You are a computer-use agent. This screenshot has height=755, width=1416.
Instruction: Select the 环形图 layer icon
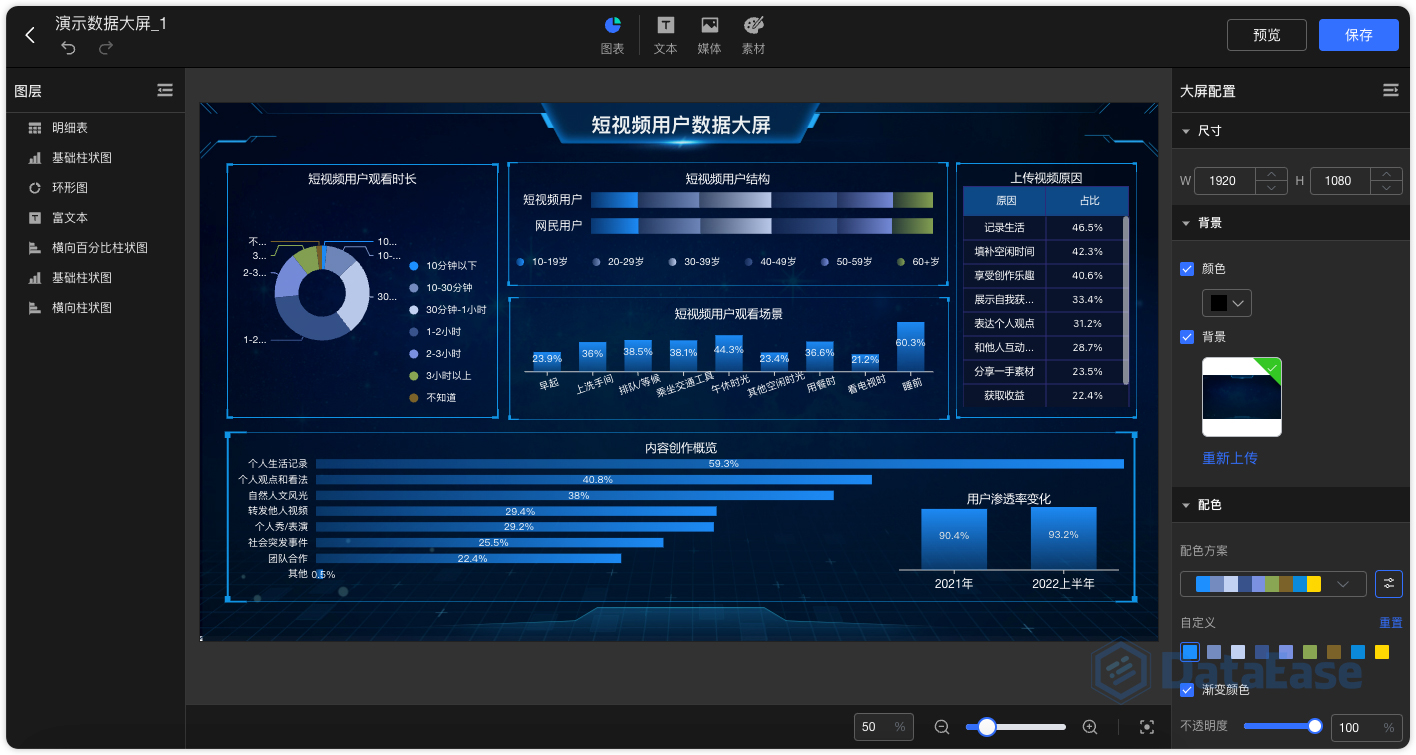tap(35, 188)
